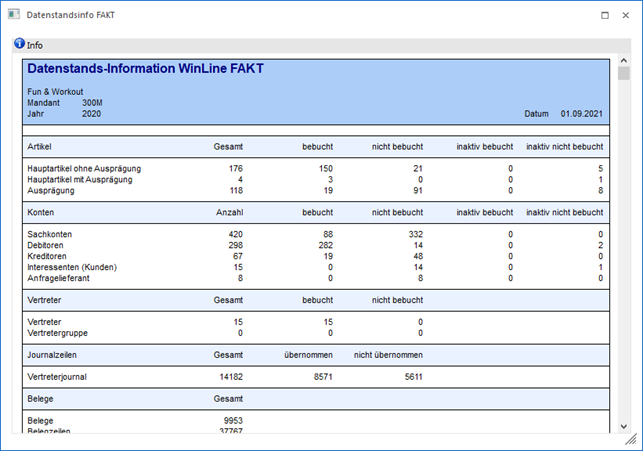Screen dimensions: 643x451
Task: Close the Datenstandsinfo FAKT window
Action: (x=627, y=15)
